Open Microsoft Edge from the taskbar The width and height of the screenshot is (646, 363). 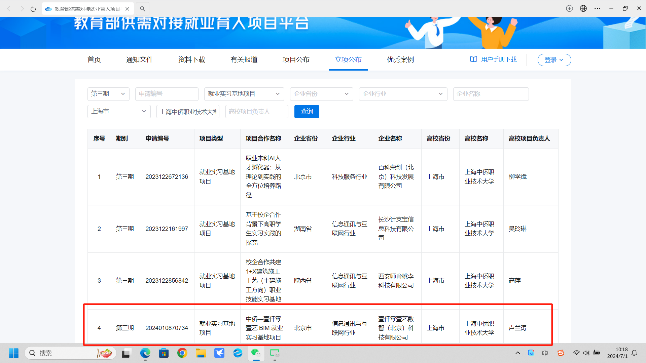(x=145, y=353)
